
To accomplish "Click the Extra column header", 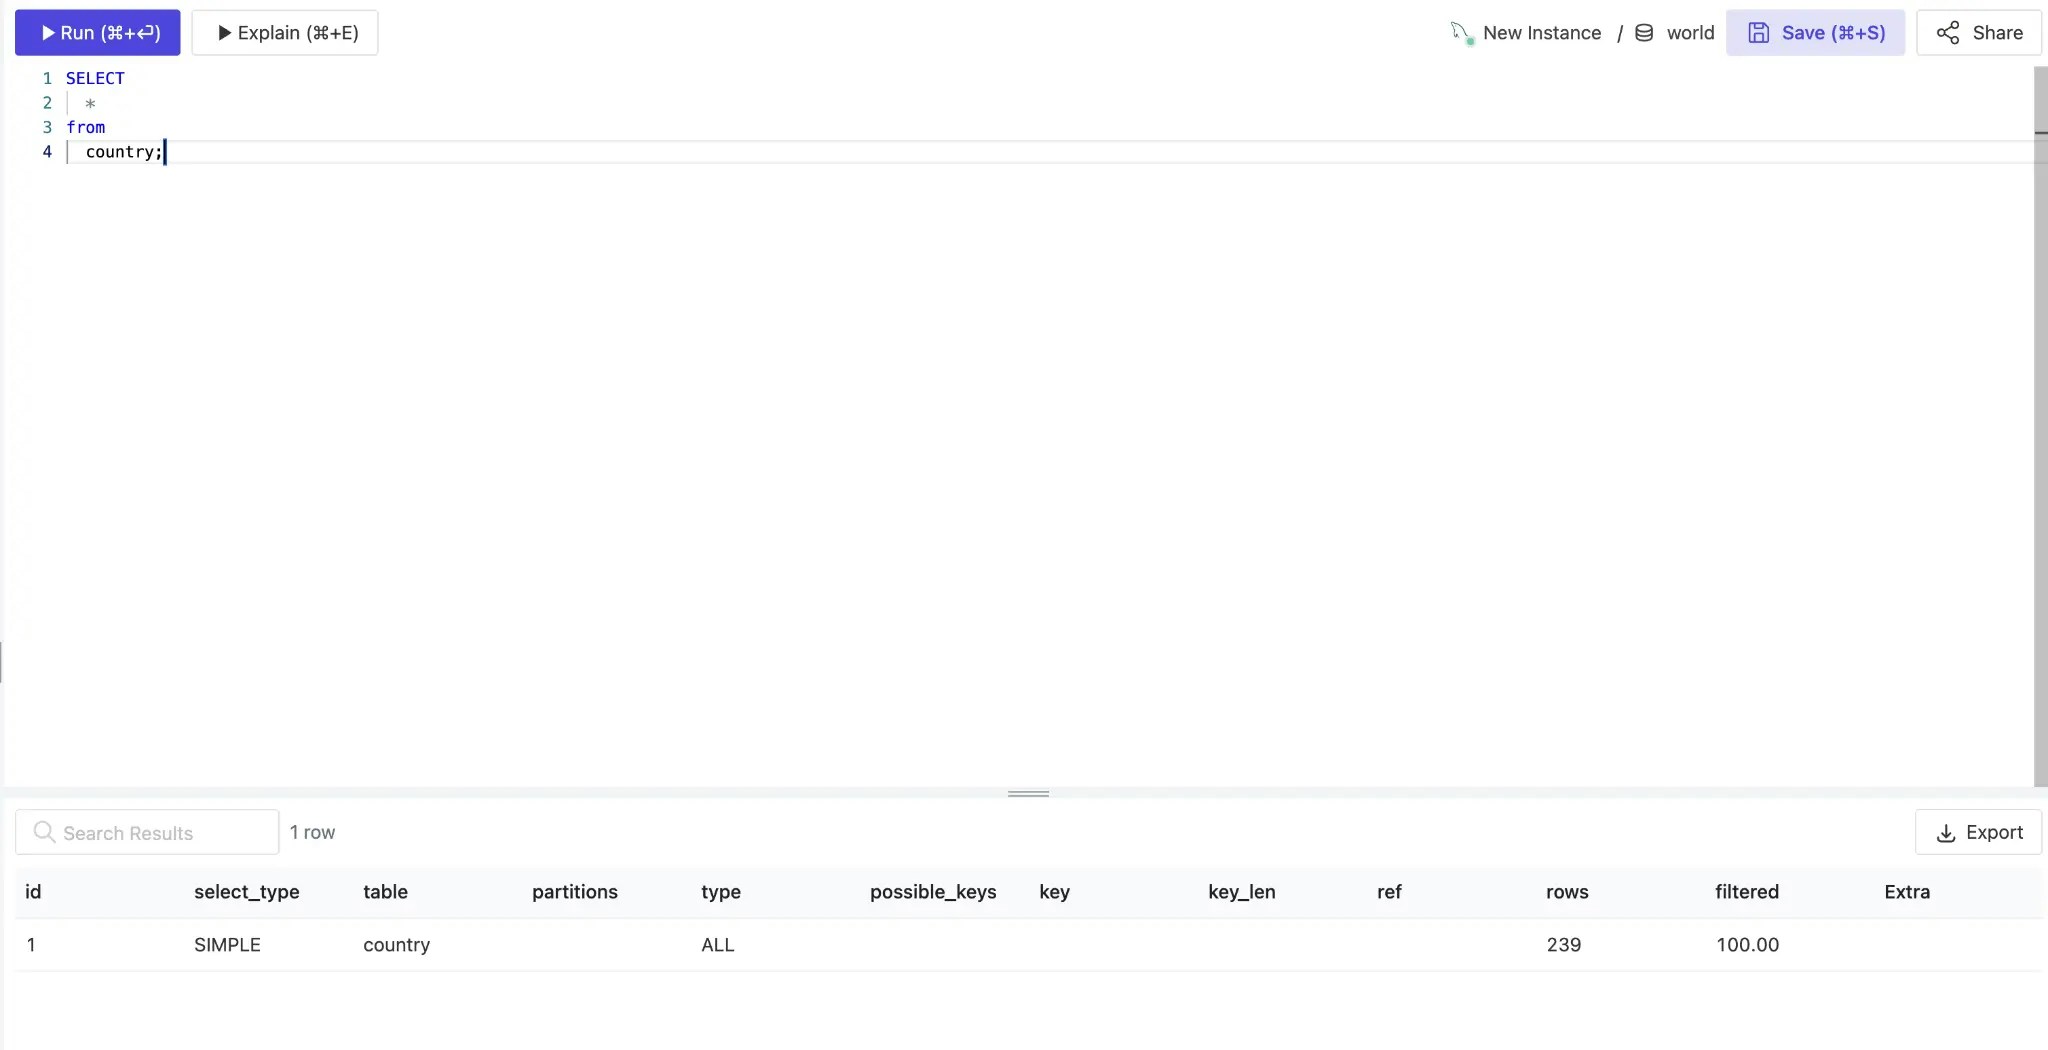I will 1907,892.
